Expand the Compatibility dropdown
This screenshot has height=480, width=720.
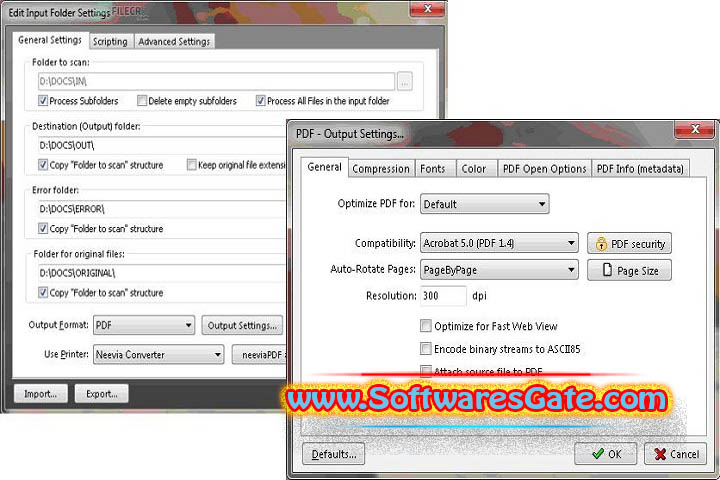tap(499, 243)
